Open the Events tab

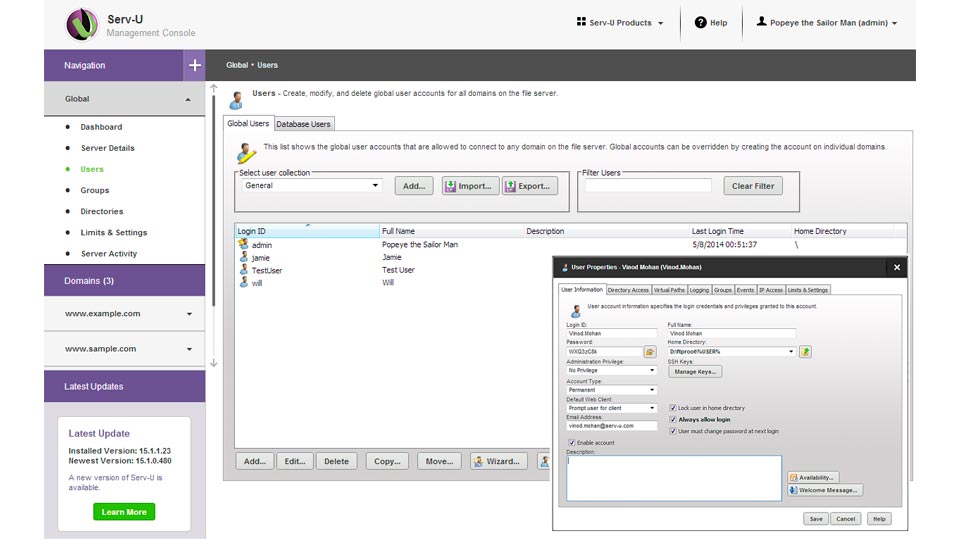pyautogui.click(x=745, y=290)
